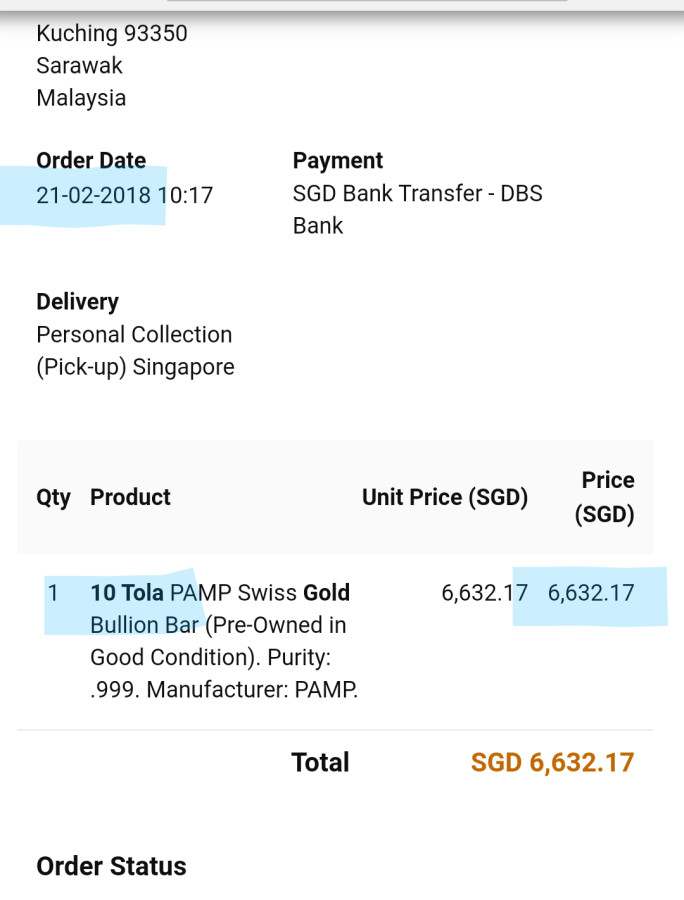Click the Malaysia country text
684x900 pixels.
point(81,98)
